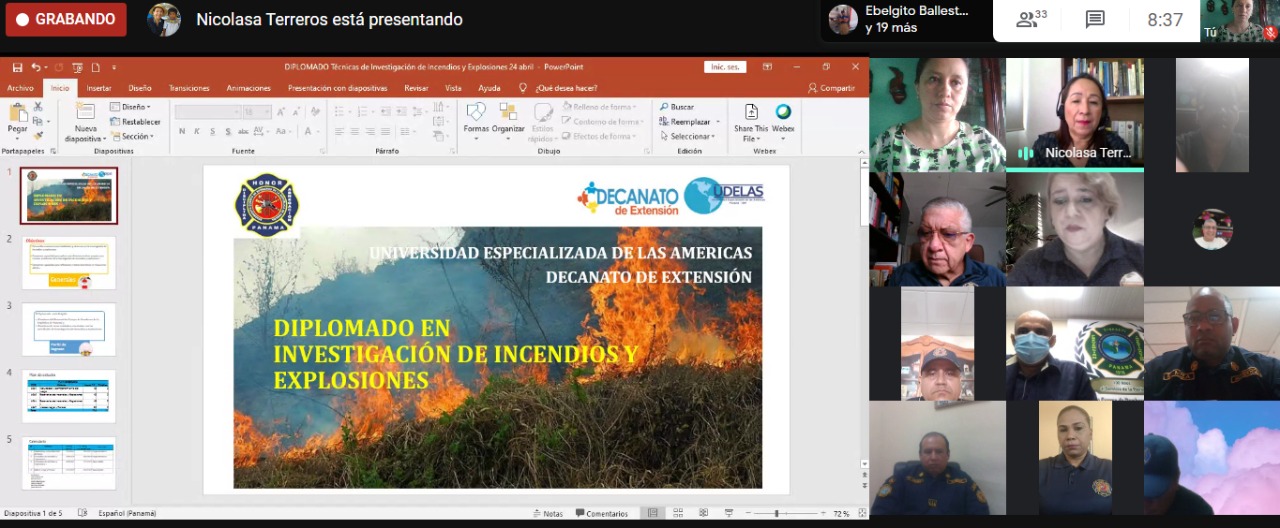Click Español (Panamá) language in status bar
This screenshot has height=528, width=1280.
127,513
